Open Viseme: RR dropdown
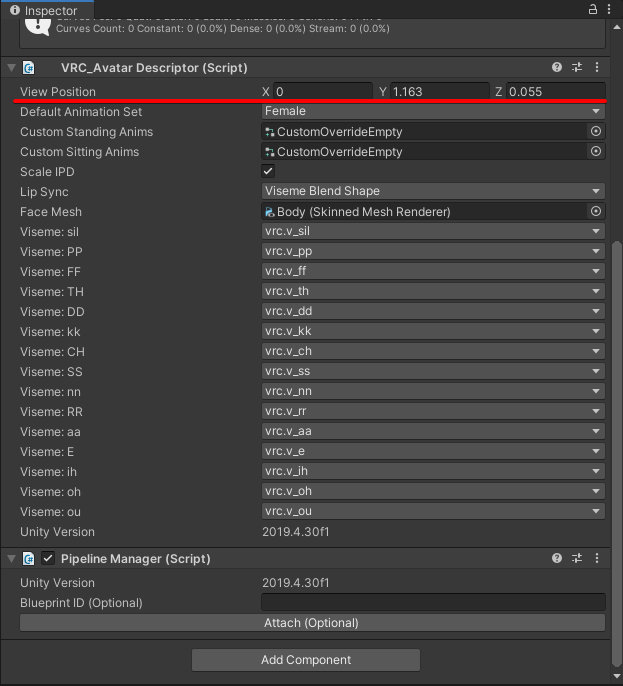The width and height of the screenshot is (623, 686). [x=433, y=411]
